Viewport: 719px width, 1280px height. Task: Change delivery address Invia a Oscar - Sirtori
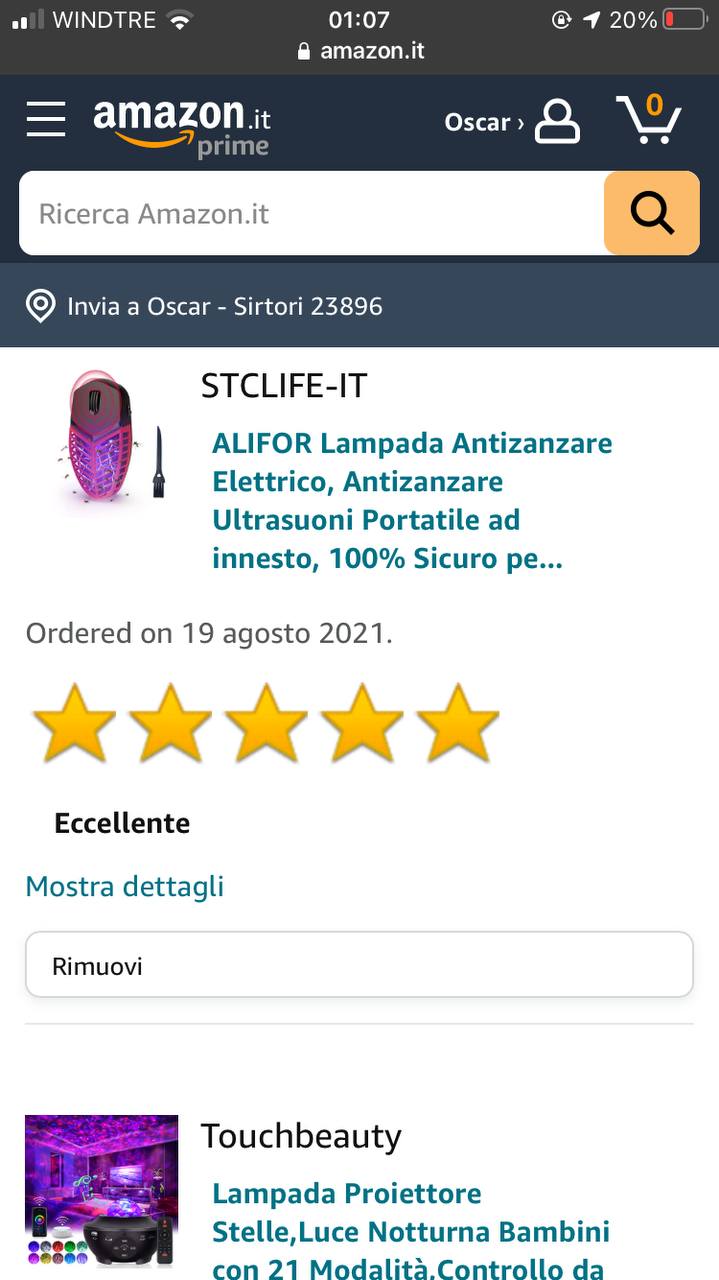click(x=225, y=306)
